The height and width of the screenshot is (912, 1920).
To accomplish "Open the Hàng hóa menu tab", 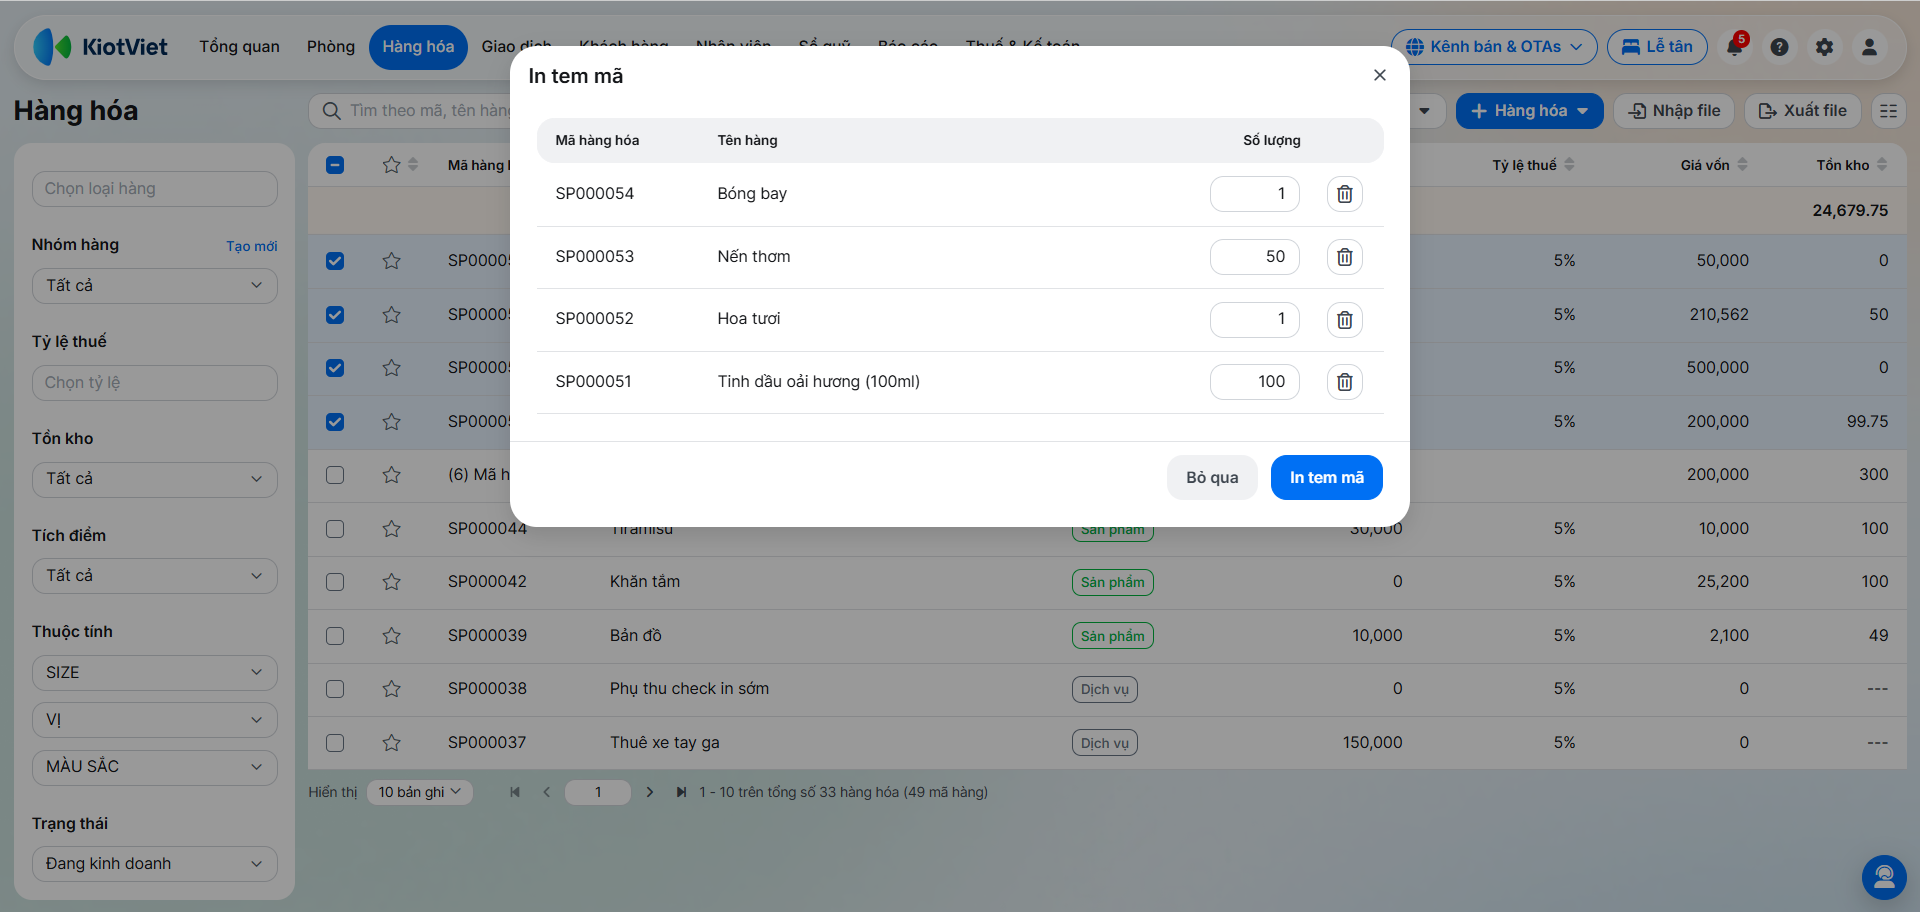I will tap(418, 47).
